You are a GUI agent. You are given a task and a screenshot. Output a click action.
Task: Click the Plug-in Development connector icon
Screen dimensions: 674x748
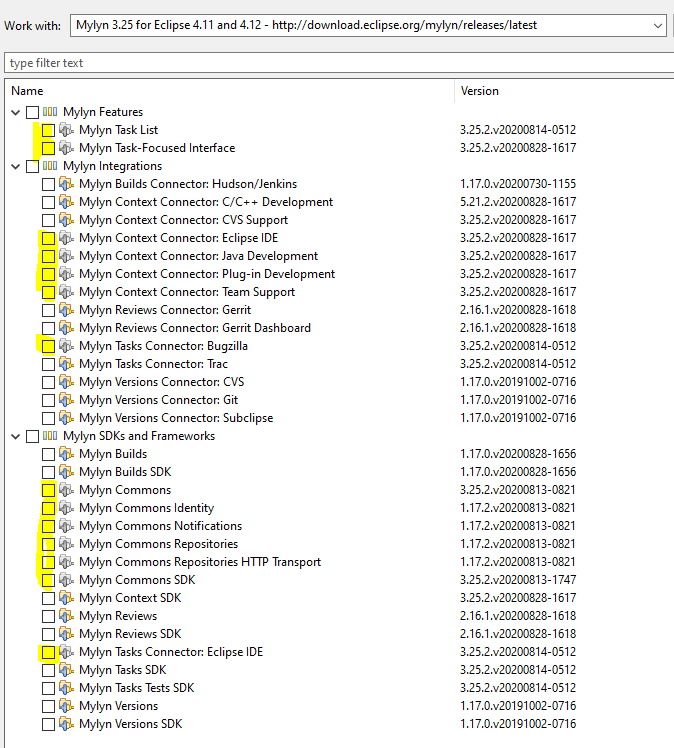point(66,274)
